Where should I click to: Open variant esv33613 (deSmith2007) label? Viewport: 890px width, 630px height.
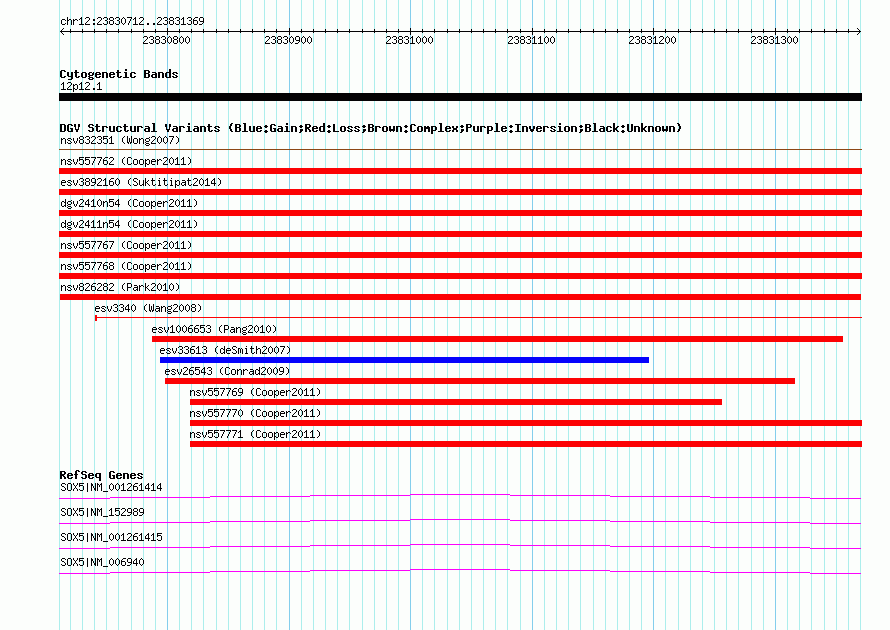click(225, 350)
